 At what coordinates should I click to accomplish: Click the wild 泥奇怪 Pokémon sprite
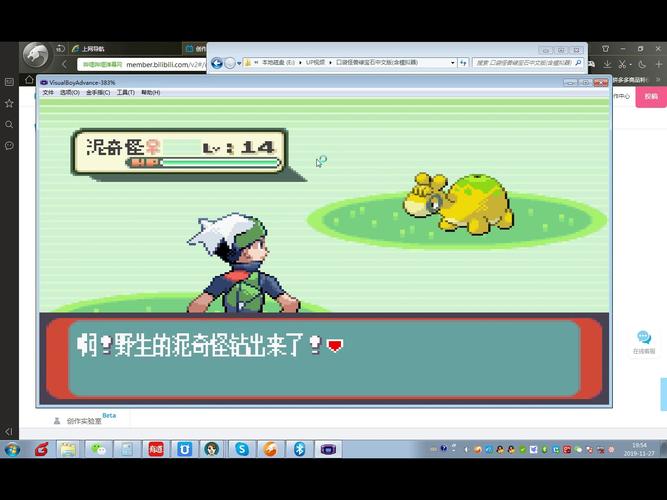pyautogui.click(x=458, y=203)
